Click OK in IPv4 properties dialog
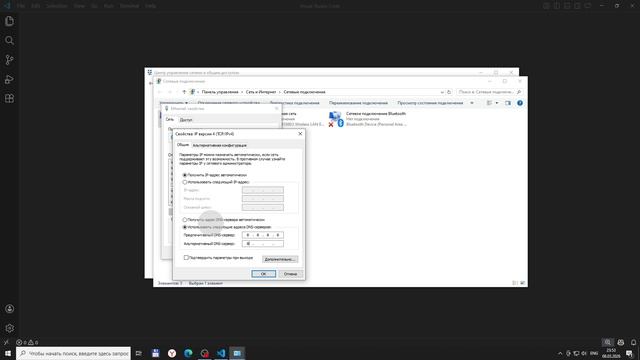Image resolution: width=640 pixels, height=360 pixels. pyautogui.click(x=263, y=274)
